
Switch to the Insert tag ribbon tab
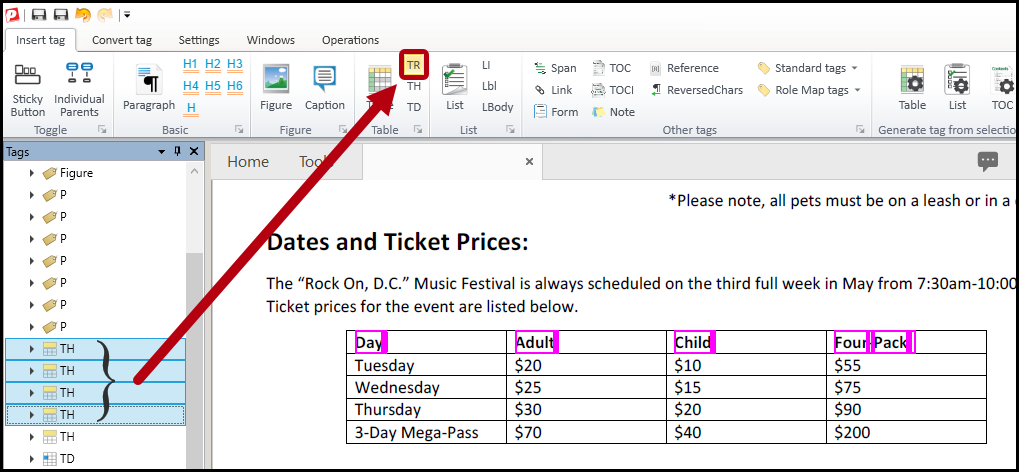[x=40, y=40]
